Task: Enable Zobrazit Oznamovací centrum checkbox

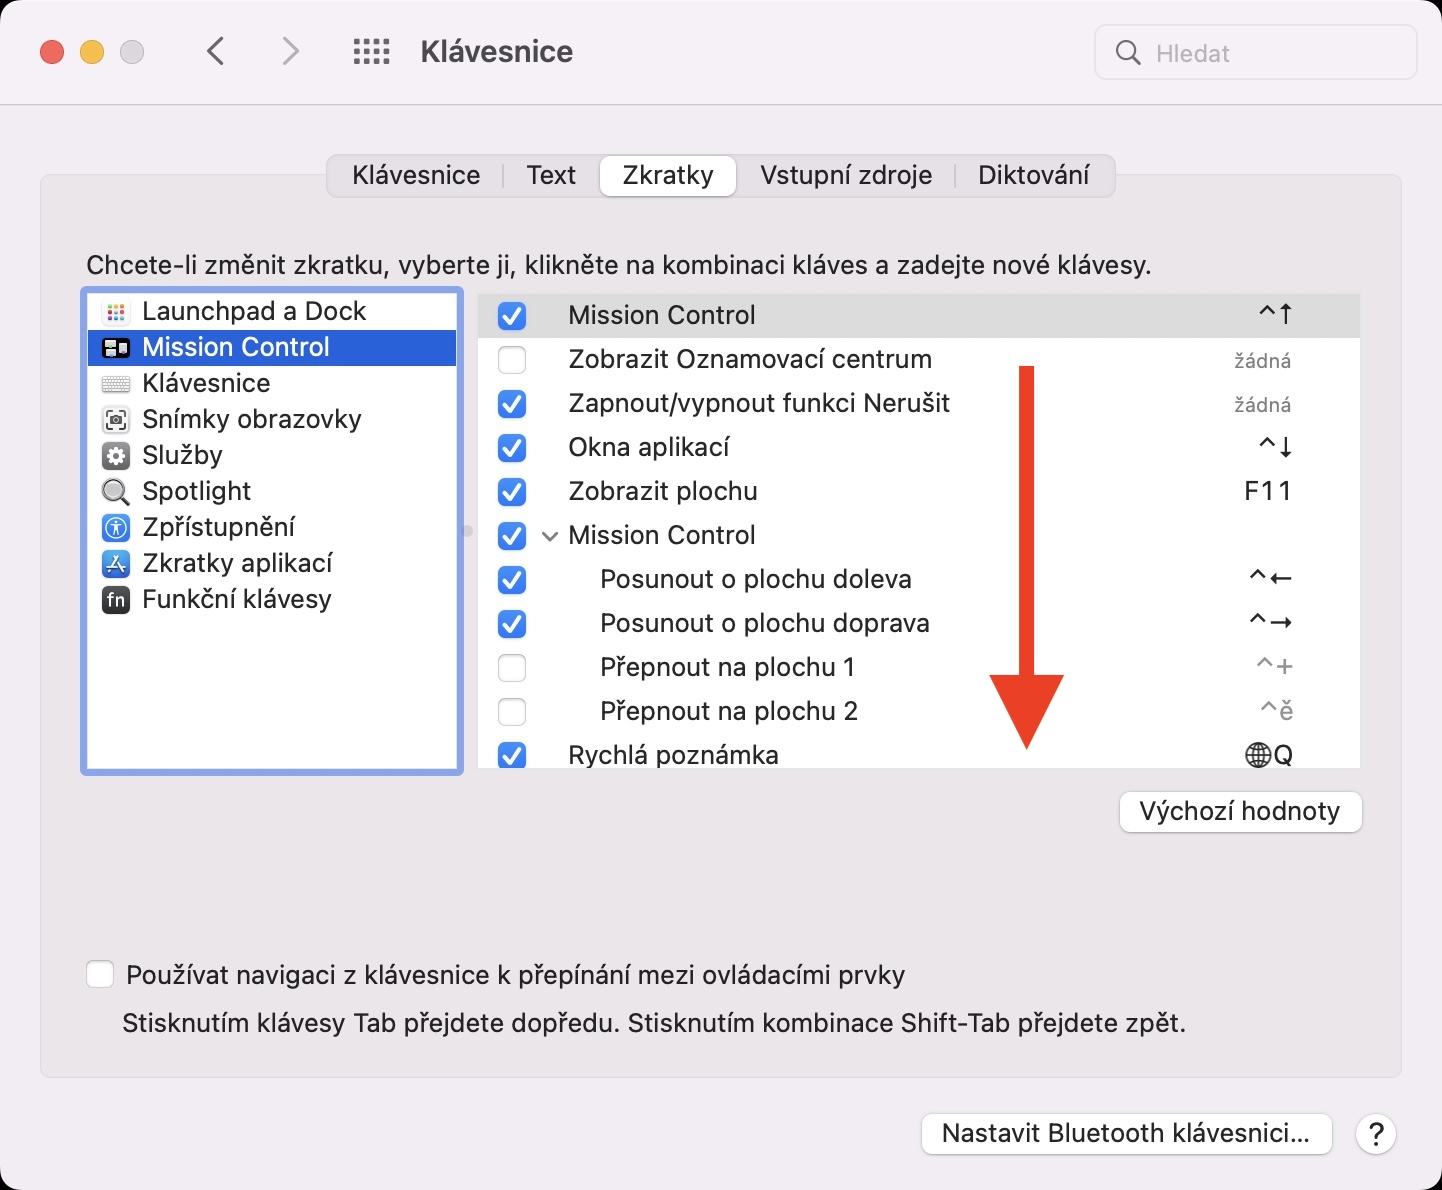Action: 512,360
